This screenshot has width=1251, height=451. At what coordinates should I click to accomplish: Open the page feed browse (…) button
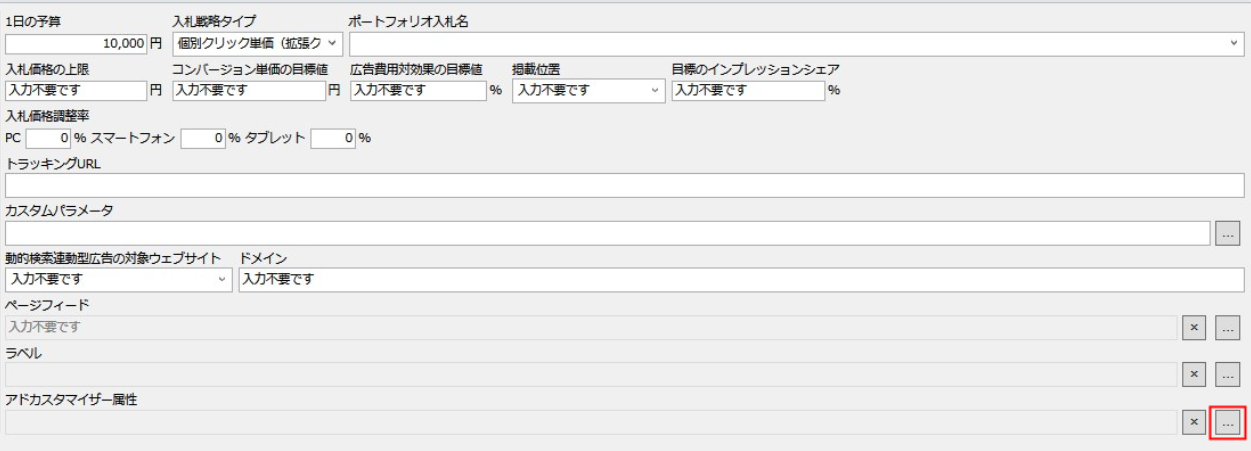tap(1227, 326)
